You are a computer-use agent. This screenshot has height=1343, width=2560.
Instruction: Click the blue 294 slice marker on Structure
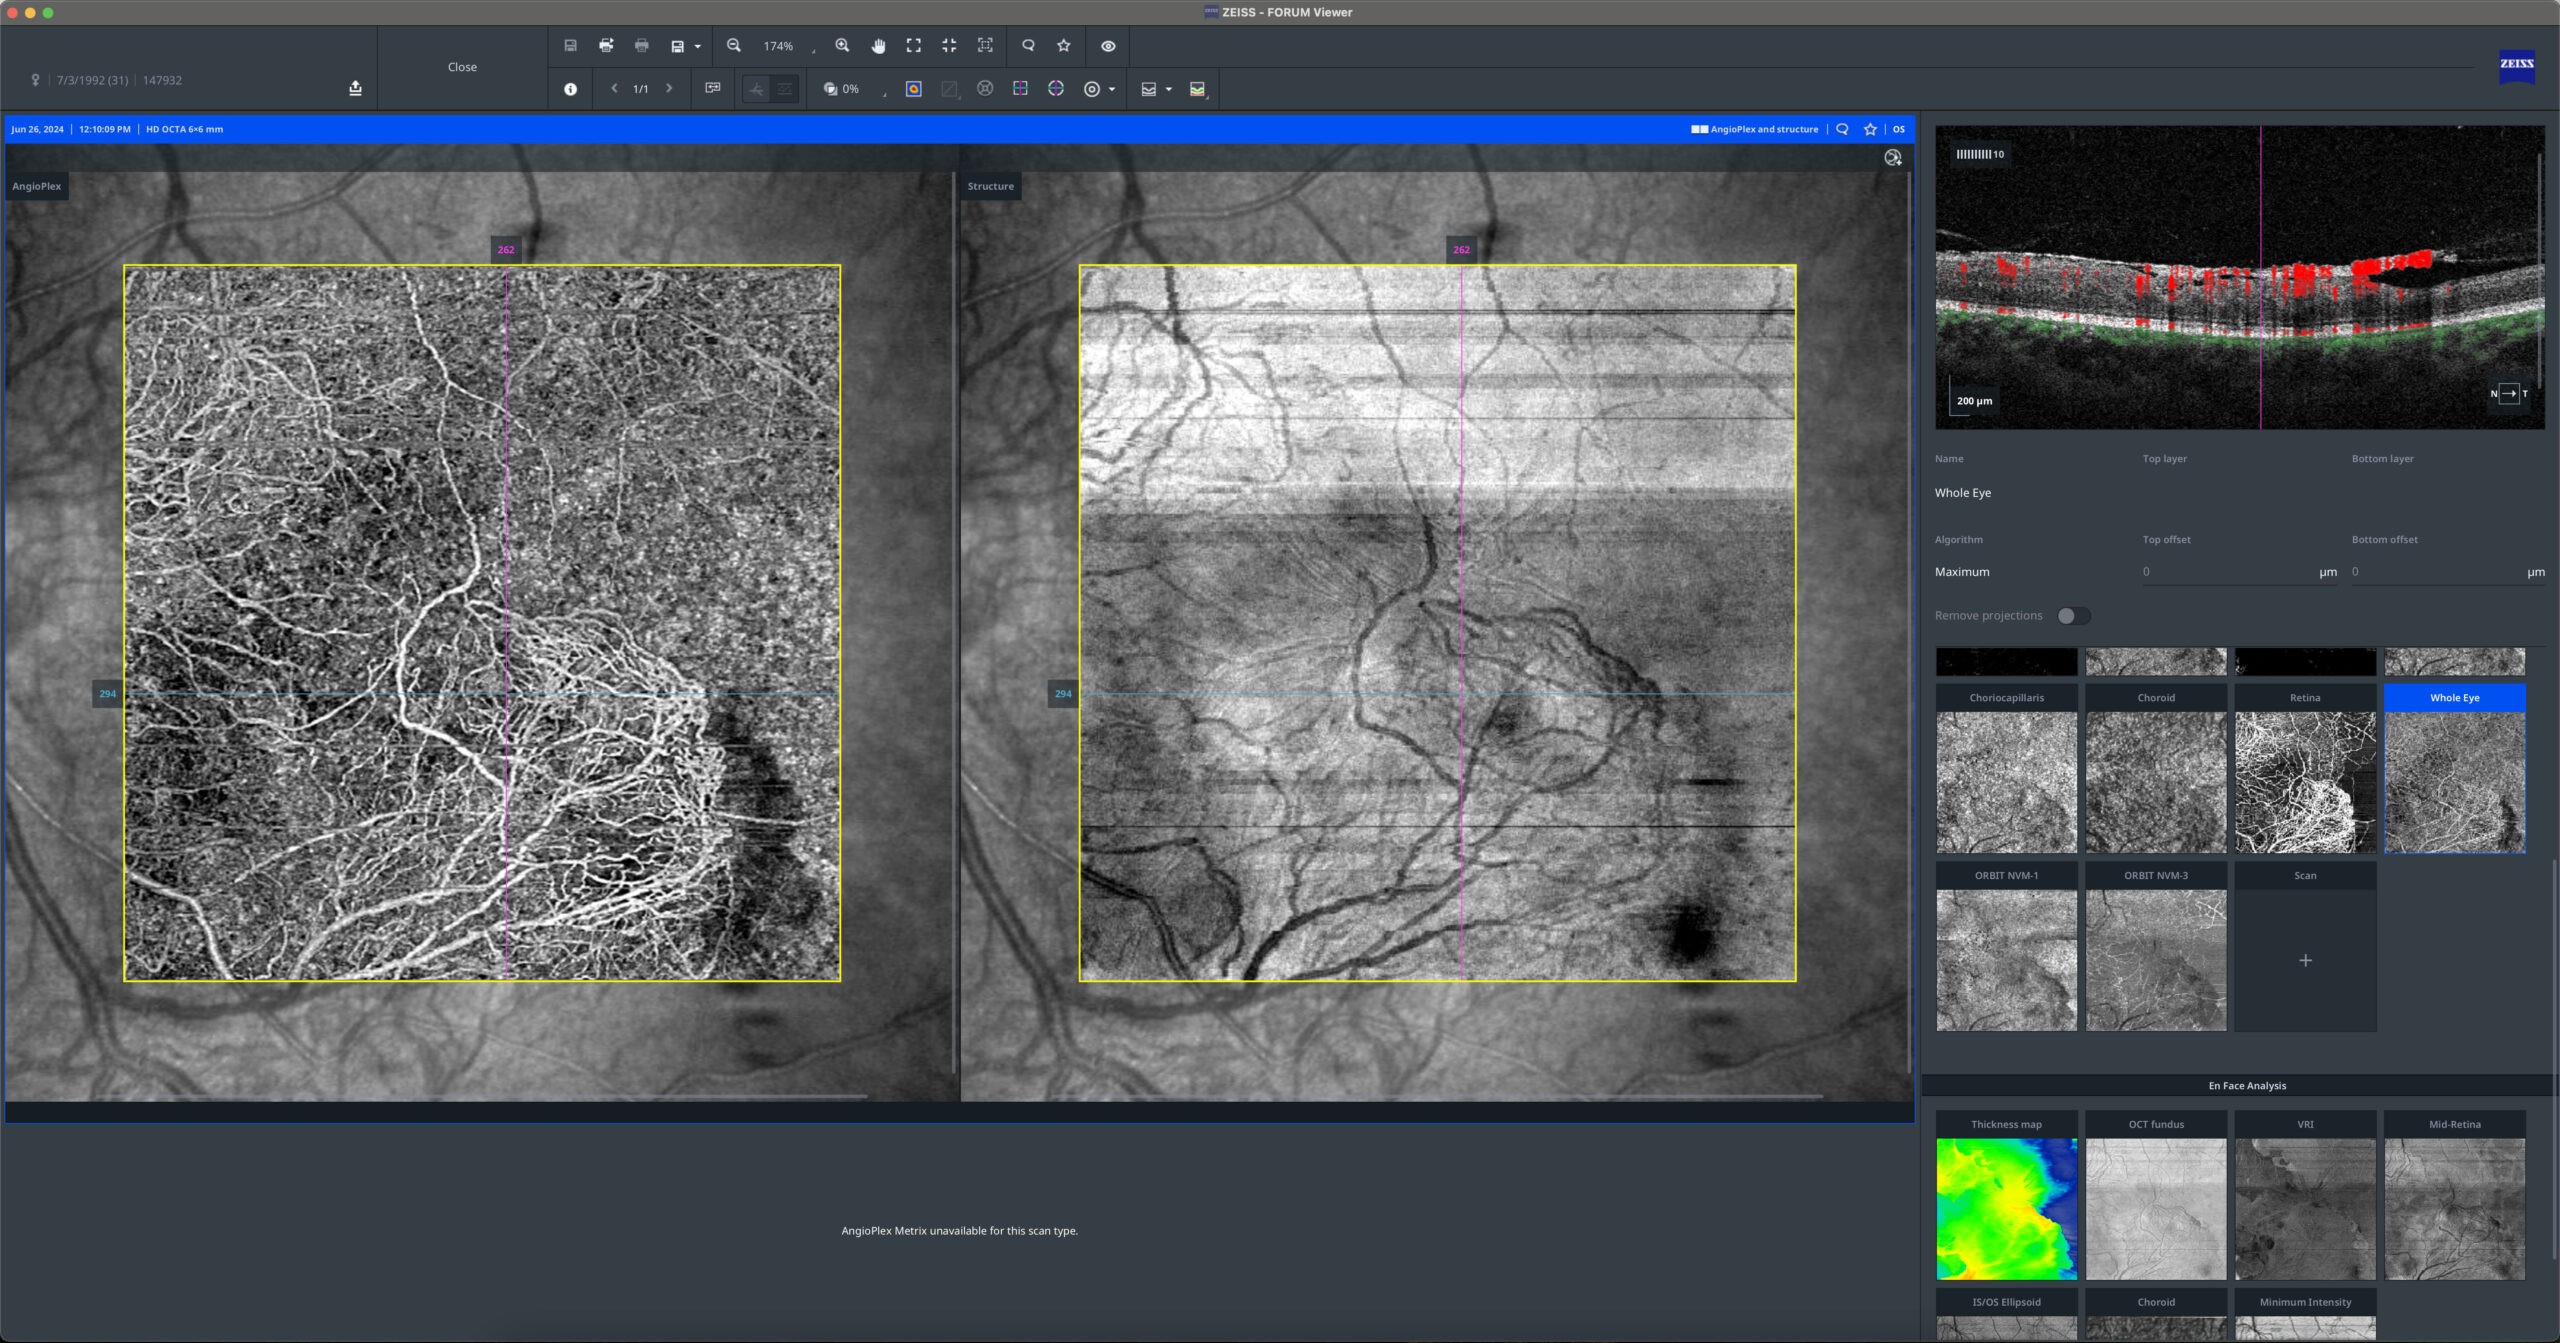coord(1063,694)
